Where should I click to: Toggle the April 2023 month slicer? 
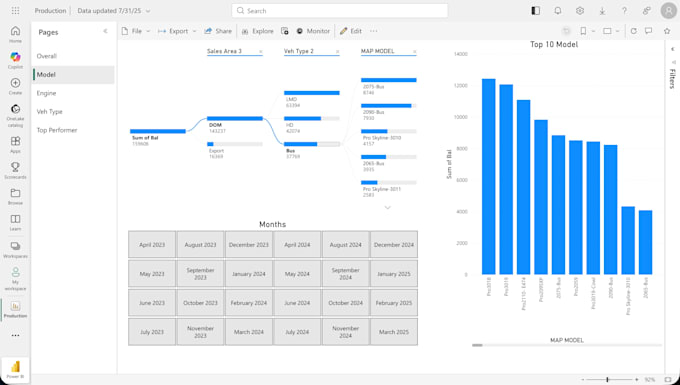(152, 245)
